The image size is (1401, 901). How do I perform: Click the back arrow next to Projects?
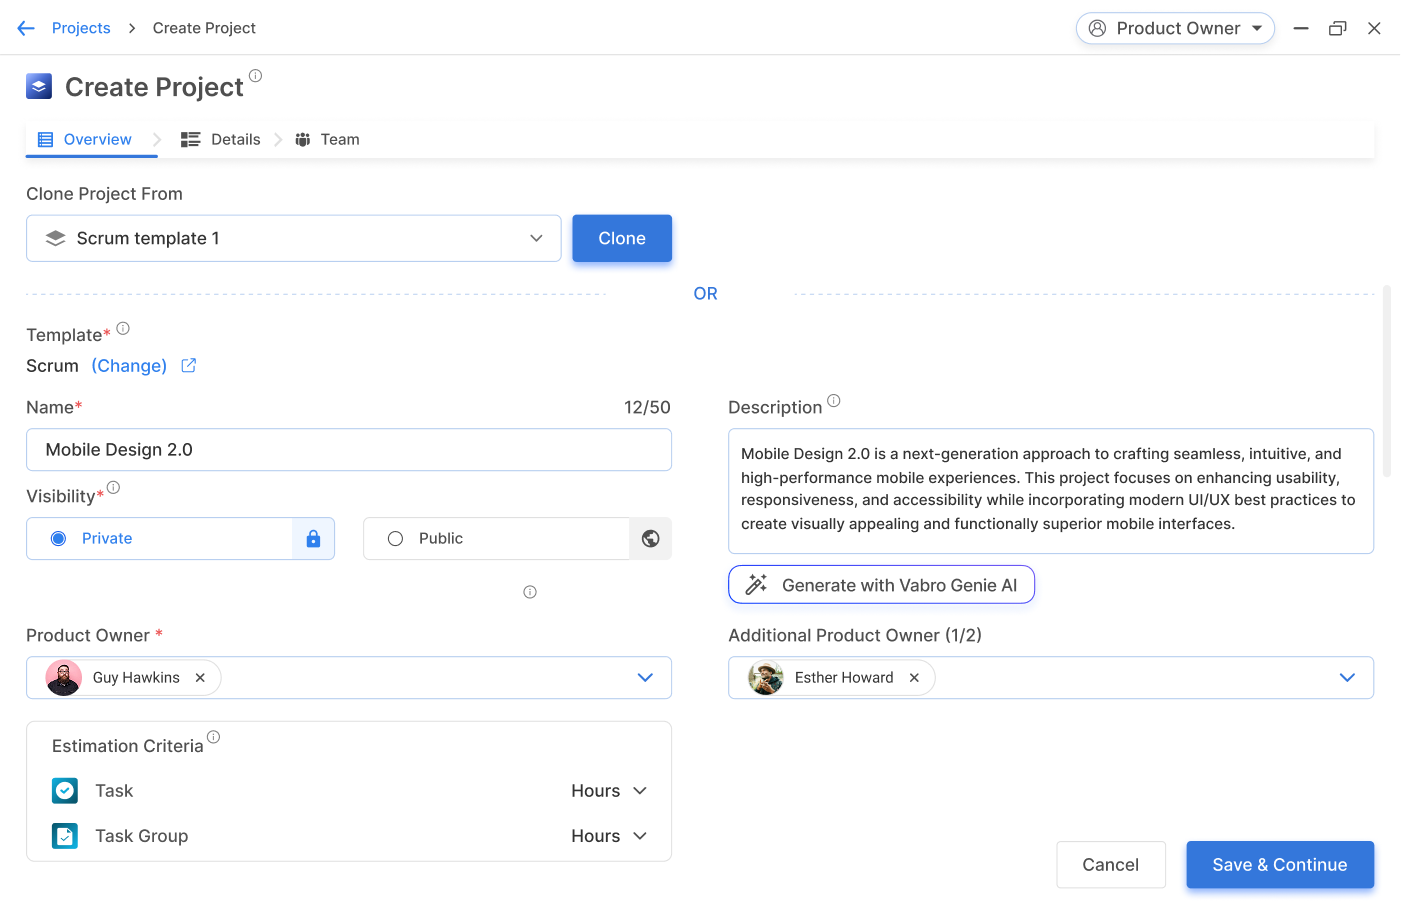pos(26,28)
